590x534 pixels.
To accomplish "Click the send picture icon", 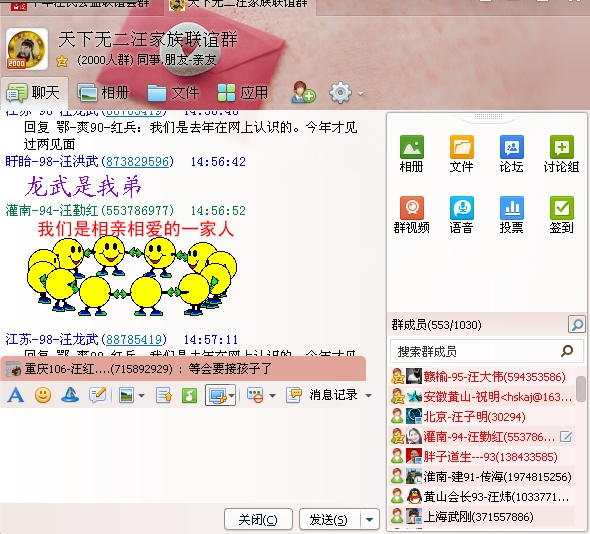I will click(126, 395).
